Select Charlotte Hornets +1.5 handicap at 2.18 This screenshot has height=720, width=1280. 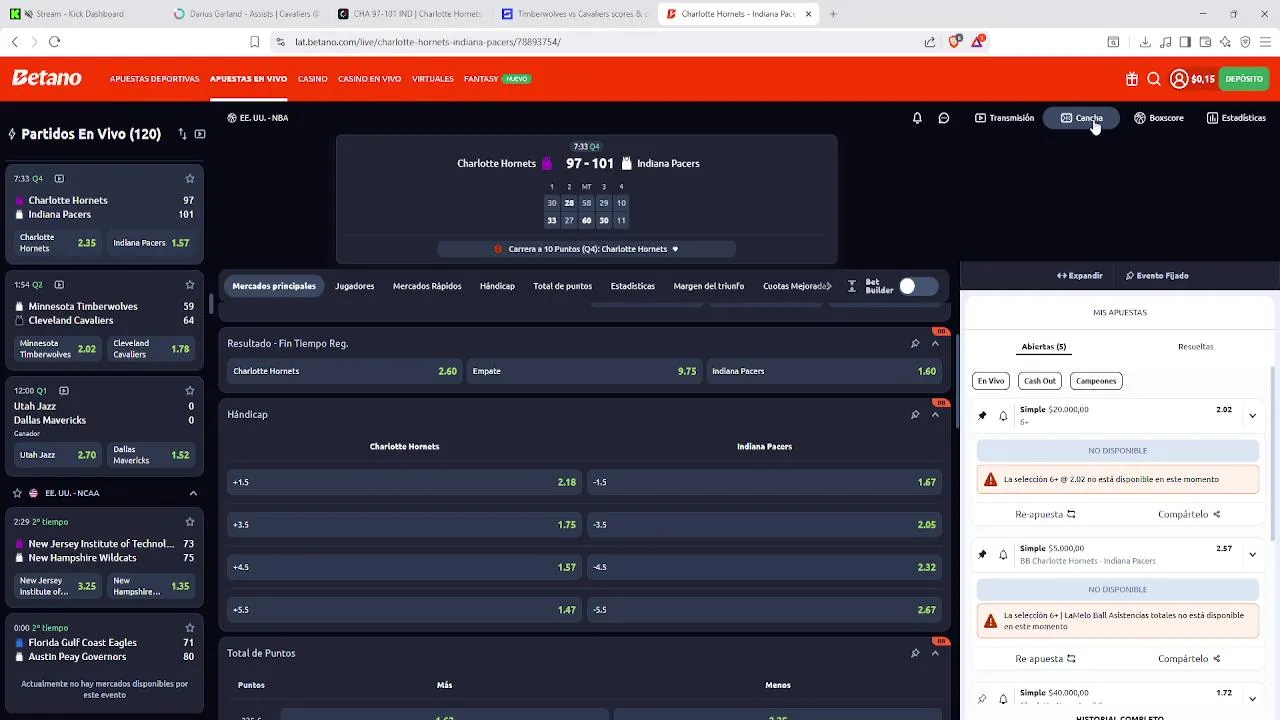point(404,482)
